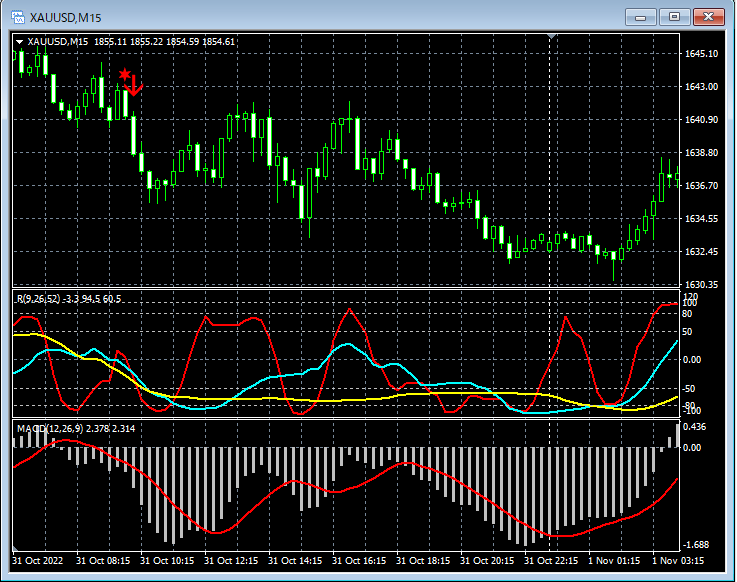Click the 31 Oct 18:15 time label
Screen dimensions: 737x582
tap(423, 561)
